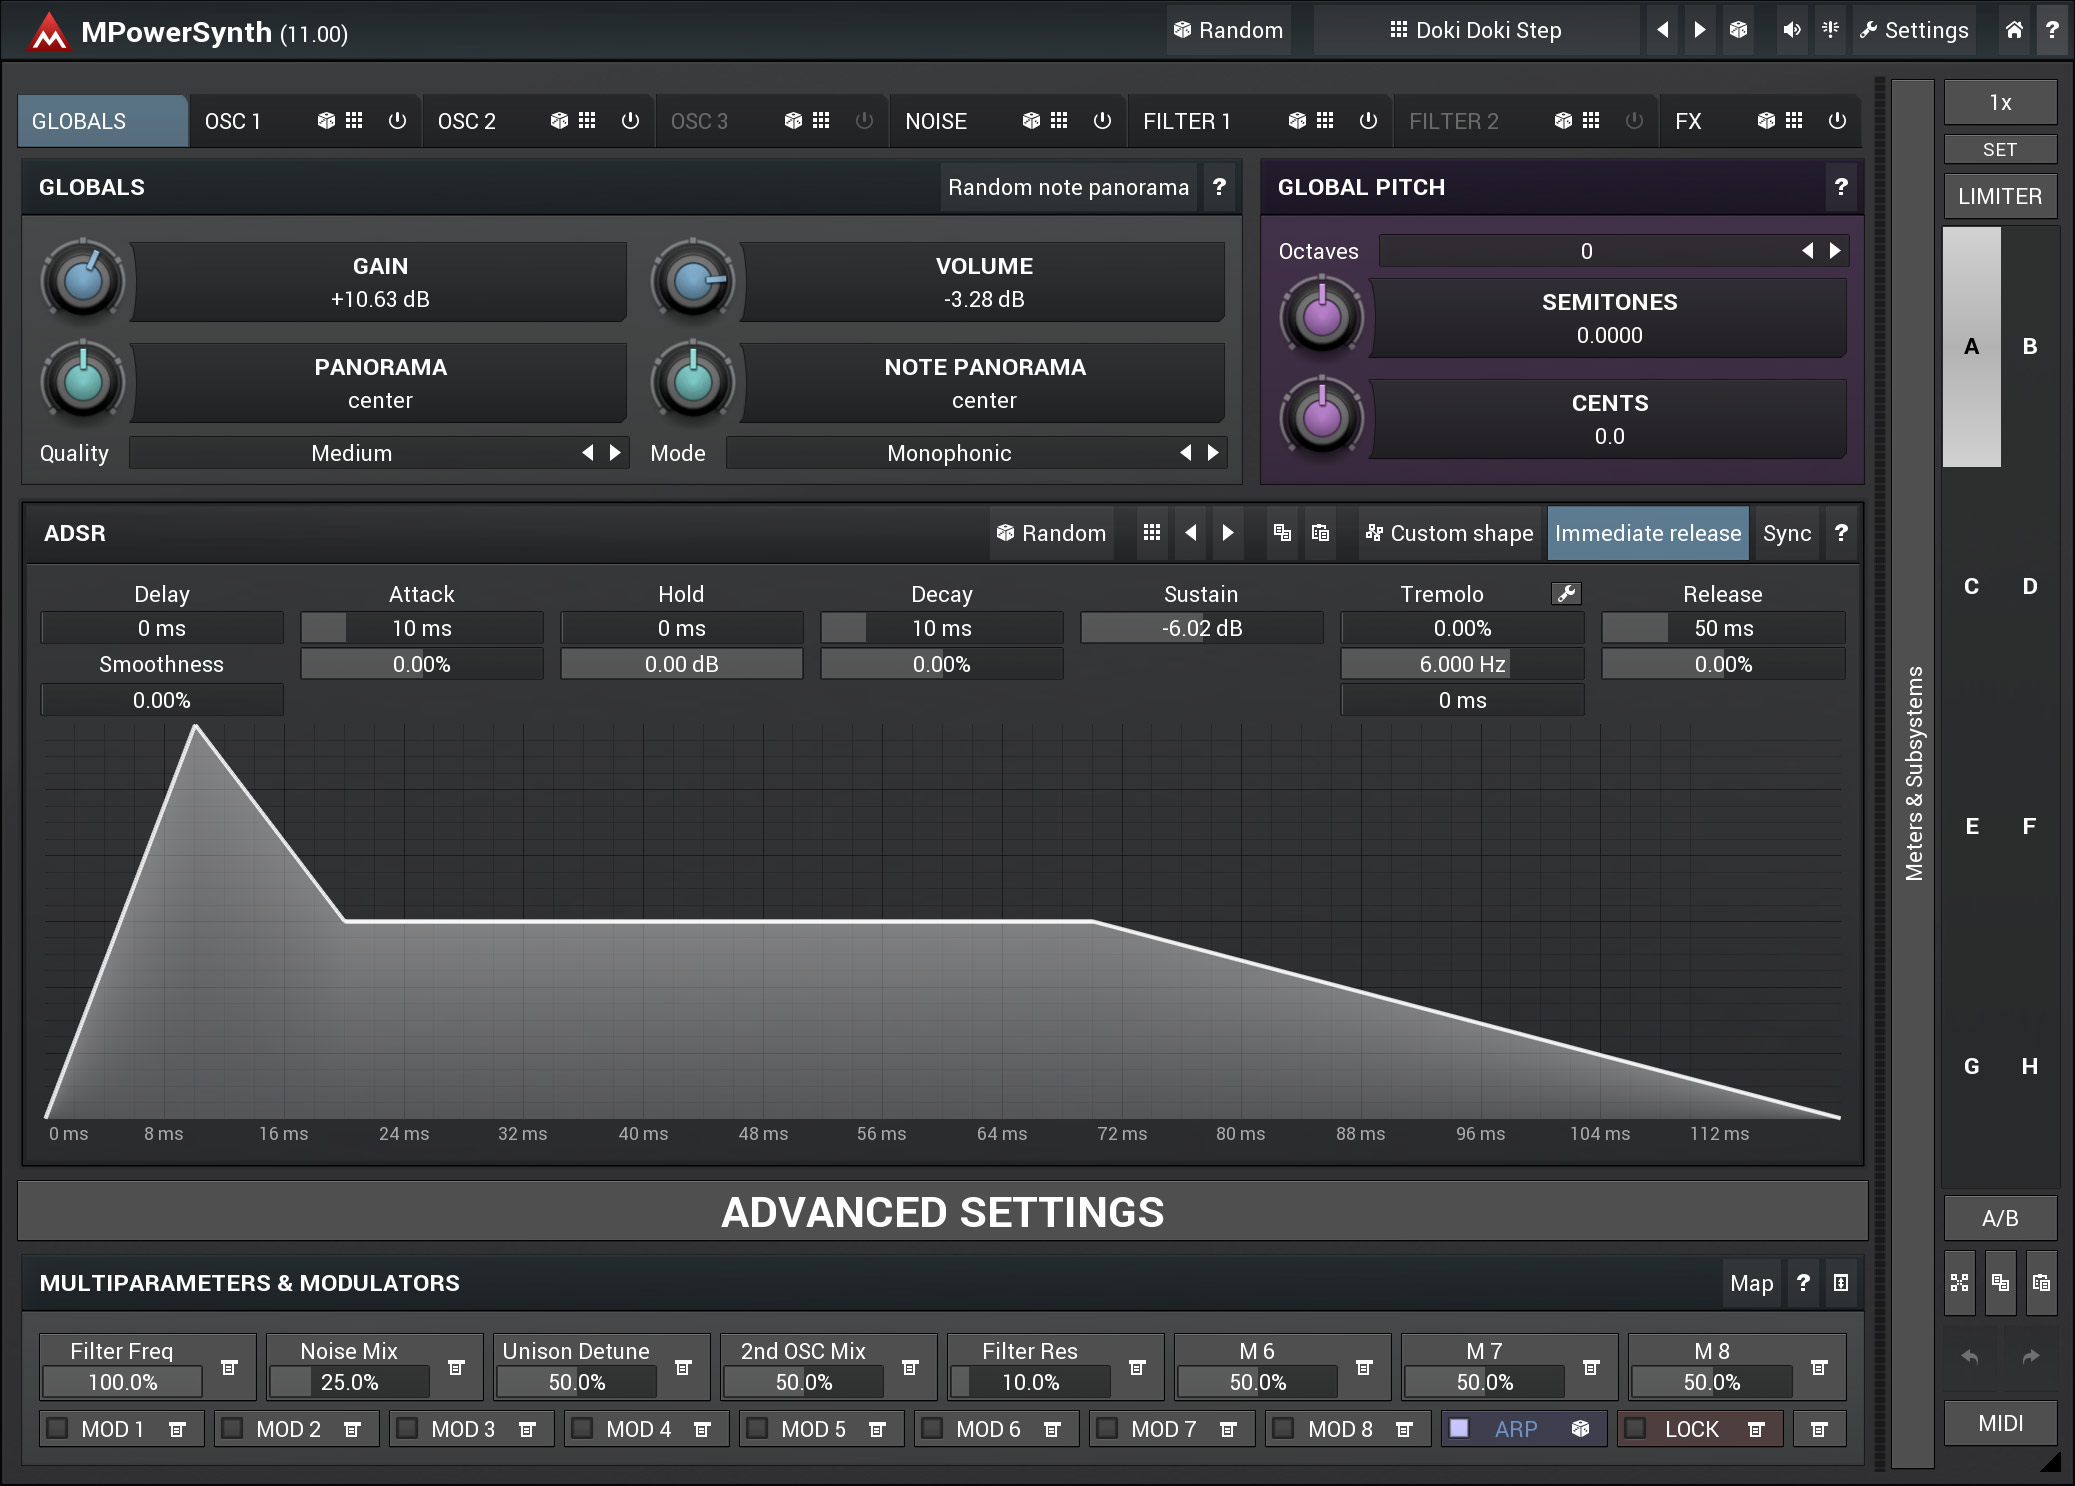Click the speaker icon in title bar
2075x1486 pixels.
[1791, 30]
